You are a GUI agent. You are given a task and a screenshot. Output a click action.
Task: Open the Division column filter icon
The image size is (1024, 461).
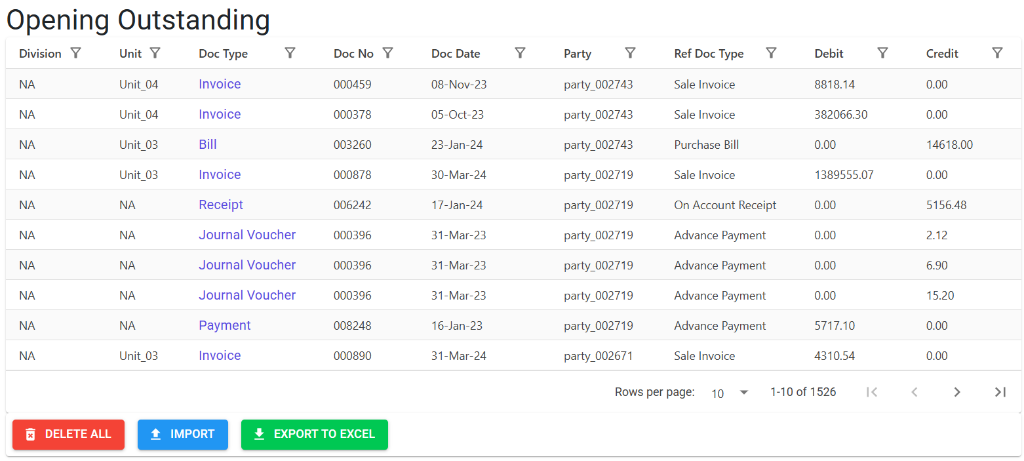click(x=76, y=54)
